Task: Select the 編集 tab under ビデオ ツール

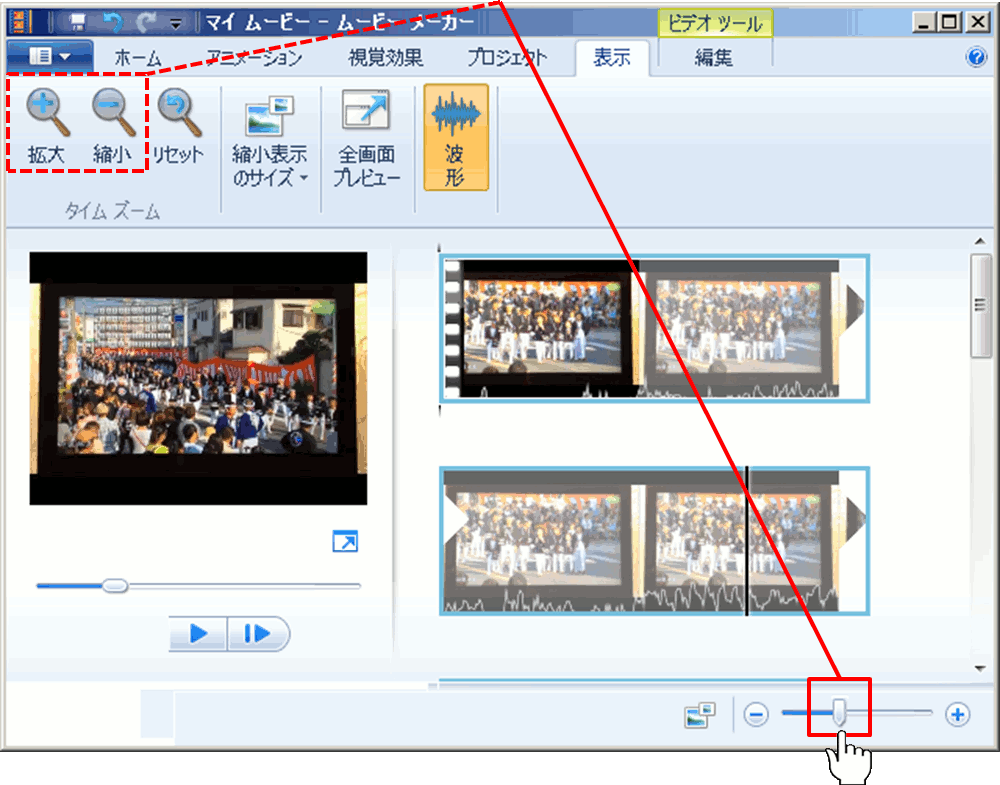Action: coord(714,58)
